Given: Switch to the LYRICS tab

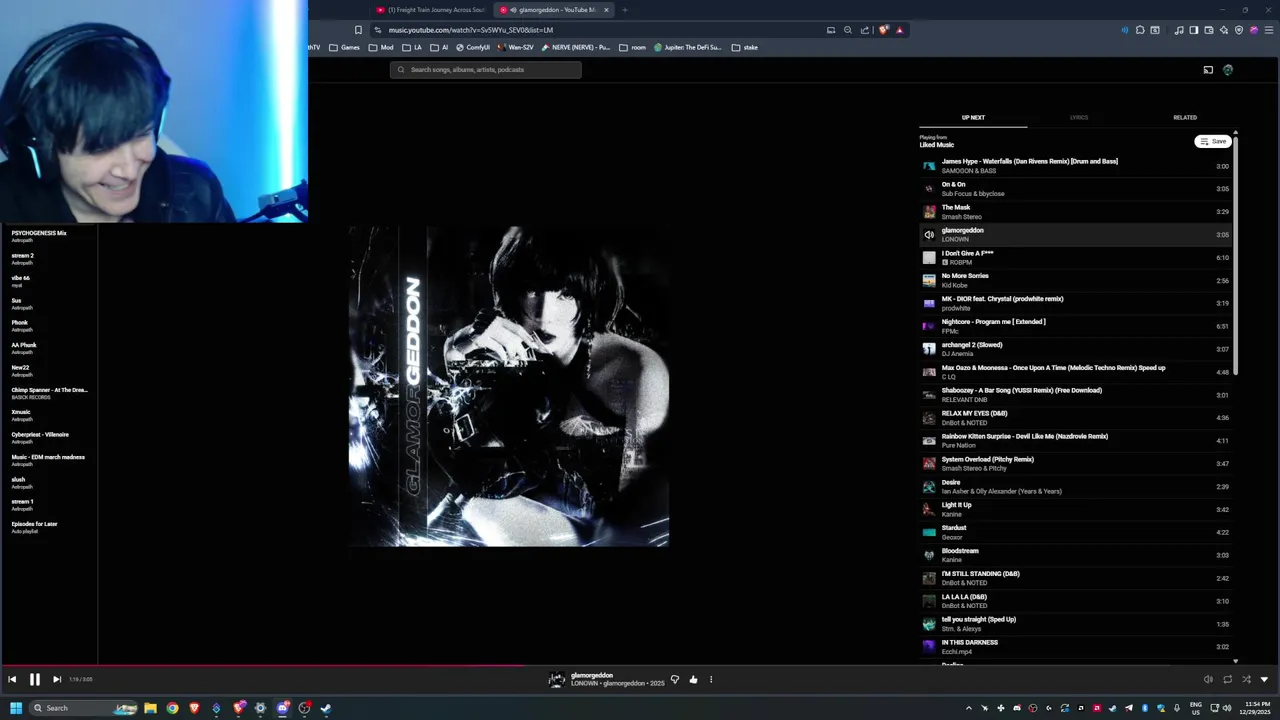Looking at the screenshot, I should pos(1079,117).
